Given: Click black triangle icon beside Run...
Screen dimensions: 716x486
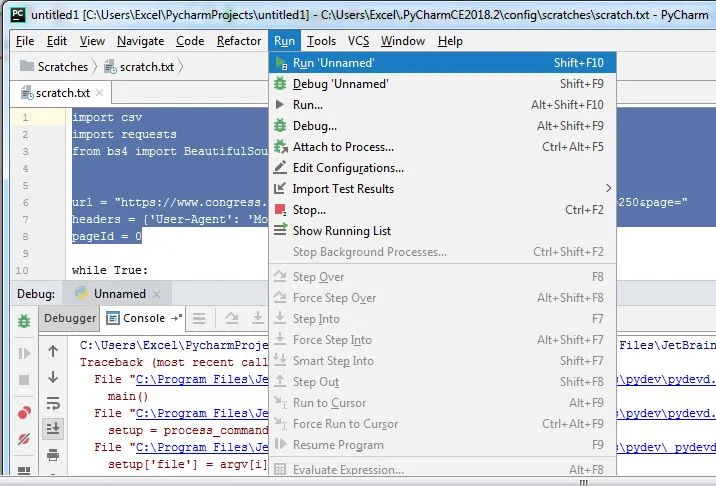Looking at the screenshot, I should pyautogui.click(x=279, y=105).
